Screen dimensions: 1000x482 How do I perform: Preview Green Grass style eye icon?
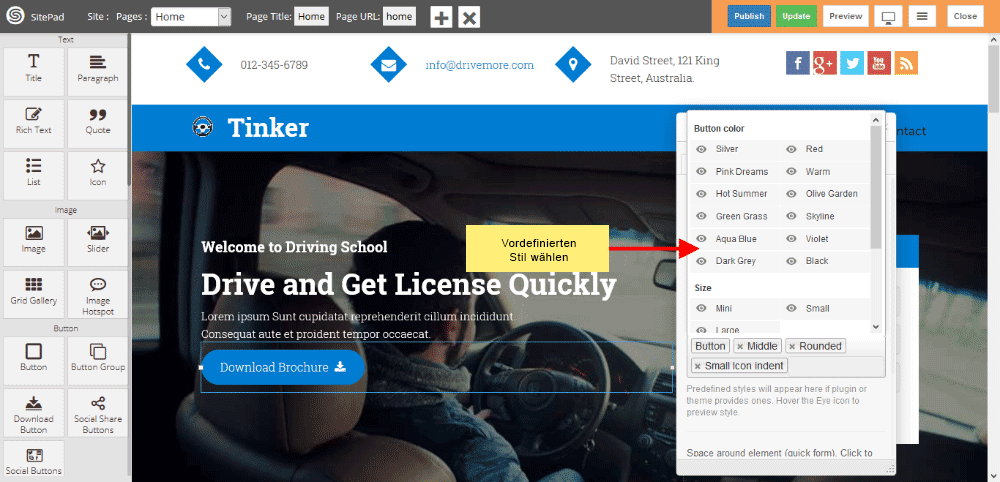point(702,216)
